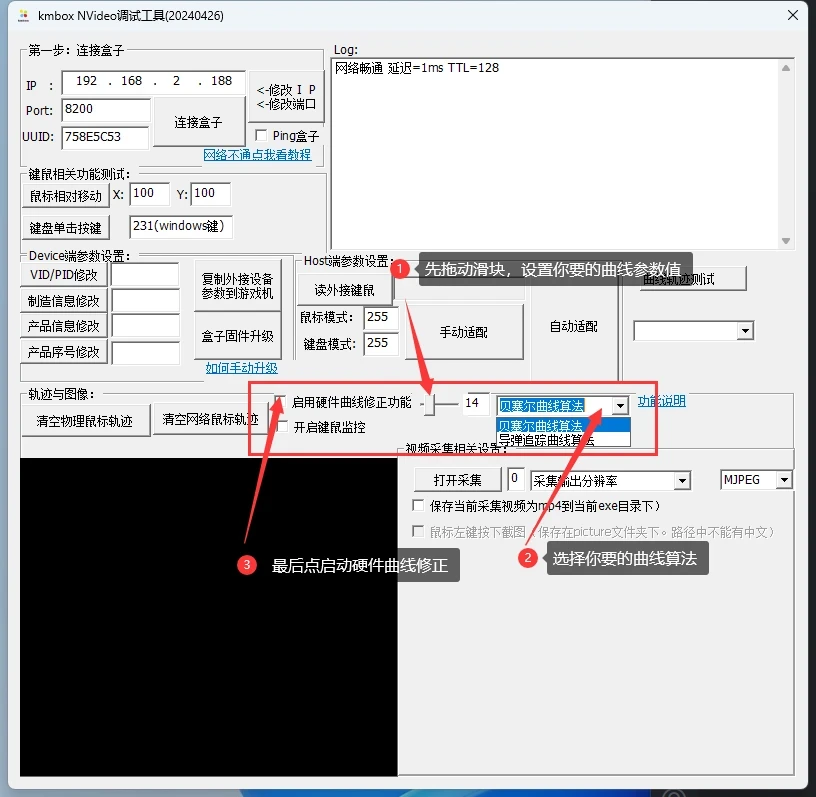Click the input field beside 产品信息修改
816x797 pixels.
point(145,326)
